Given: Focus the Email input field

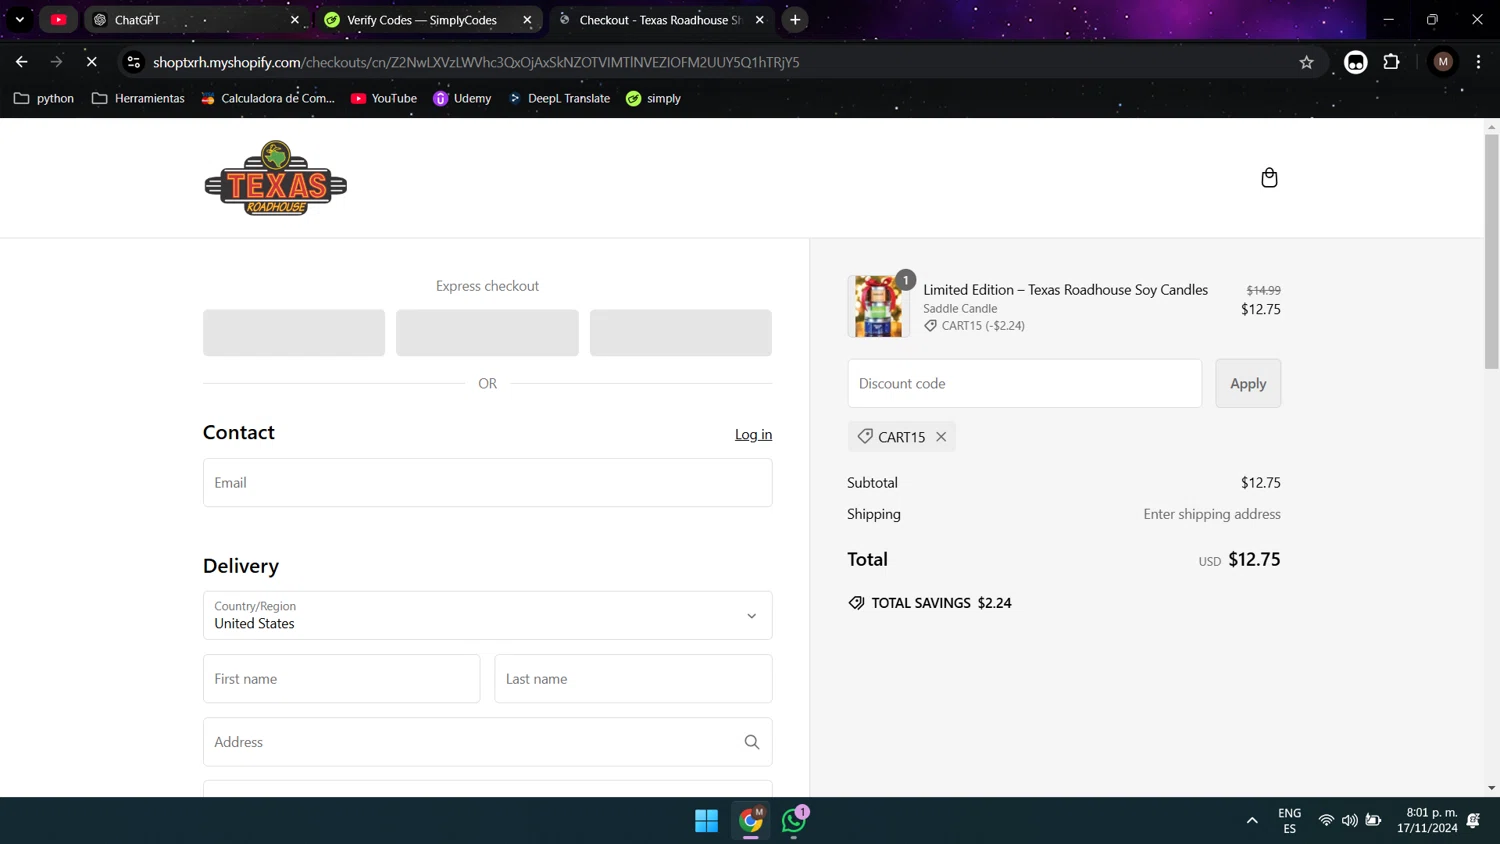Looking at the screenshot, I should click(488, 482).
